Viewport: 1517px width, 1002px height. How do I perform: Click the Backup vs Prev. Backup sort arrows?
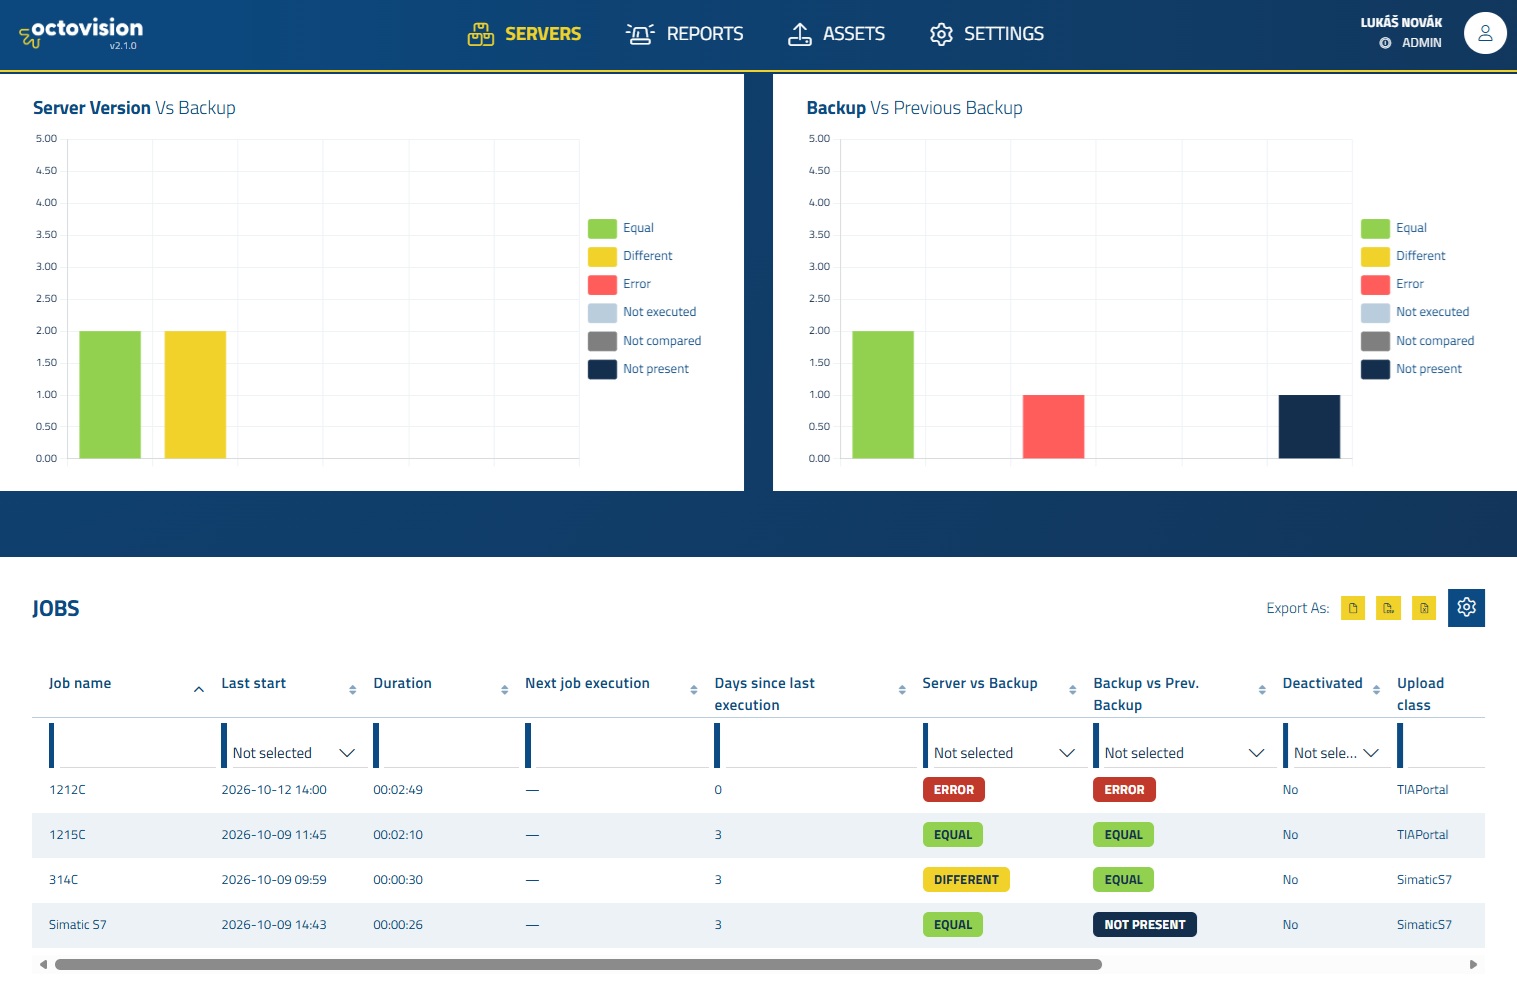[1262, 690]
